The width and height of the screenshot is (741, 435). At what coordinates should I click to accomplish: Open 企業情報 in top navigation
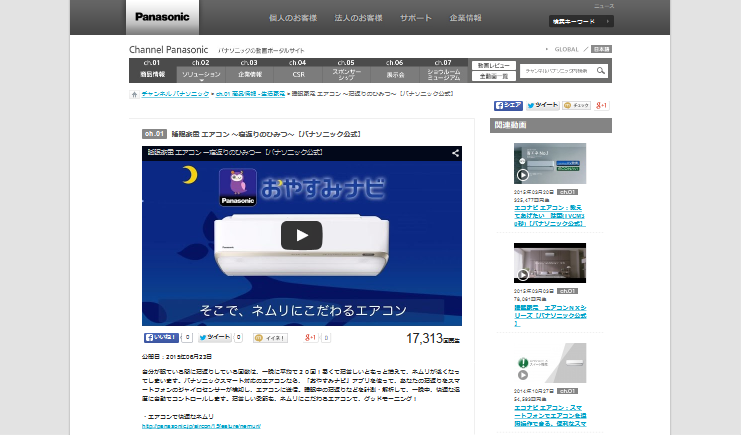(465, 18)
